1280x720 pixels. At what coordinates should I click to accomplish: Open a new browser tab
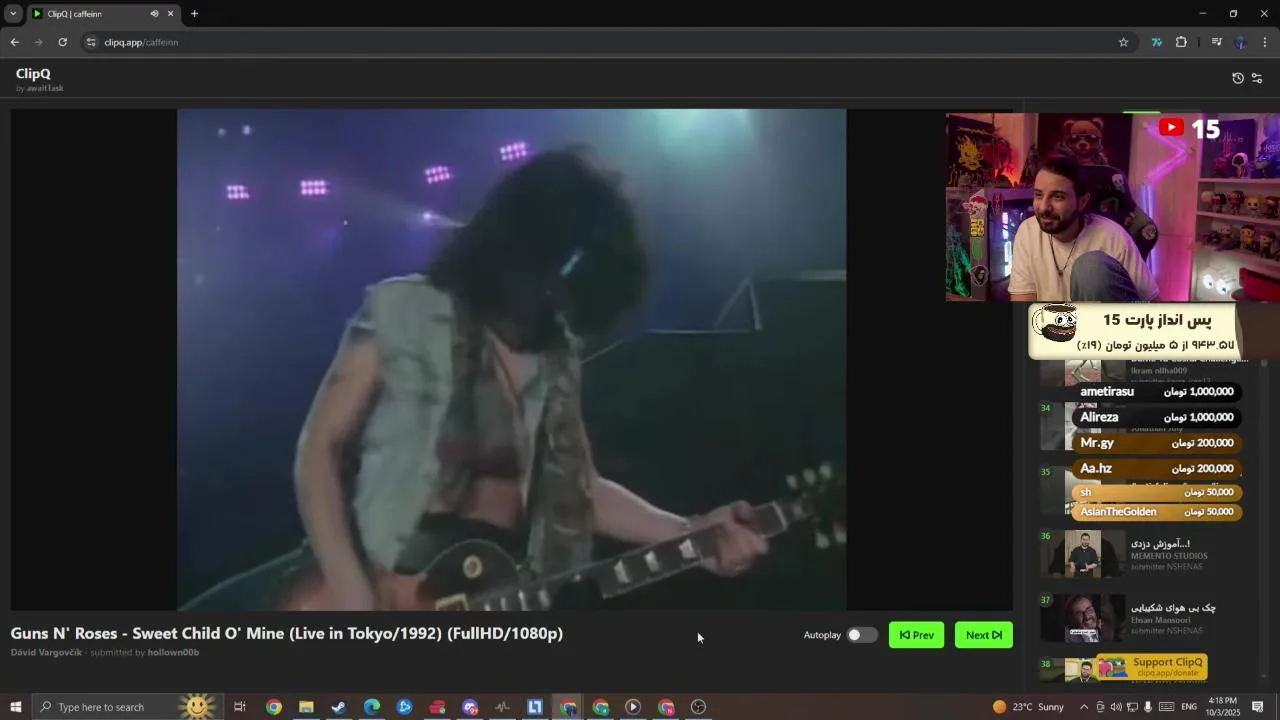[194, 14]
